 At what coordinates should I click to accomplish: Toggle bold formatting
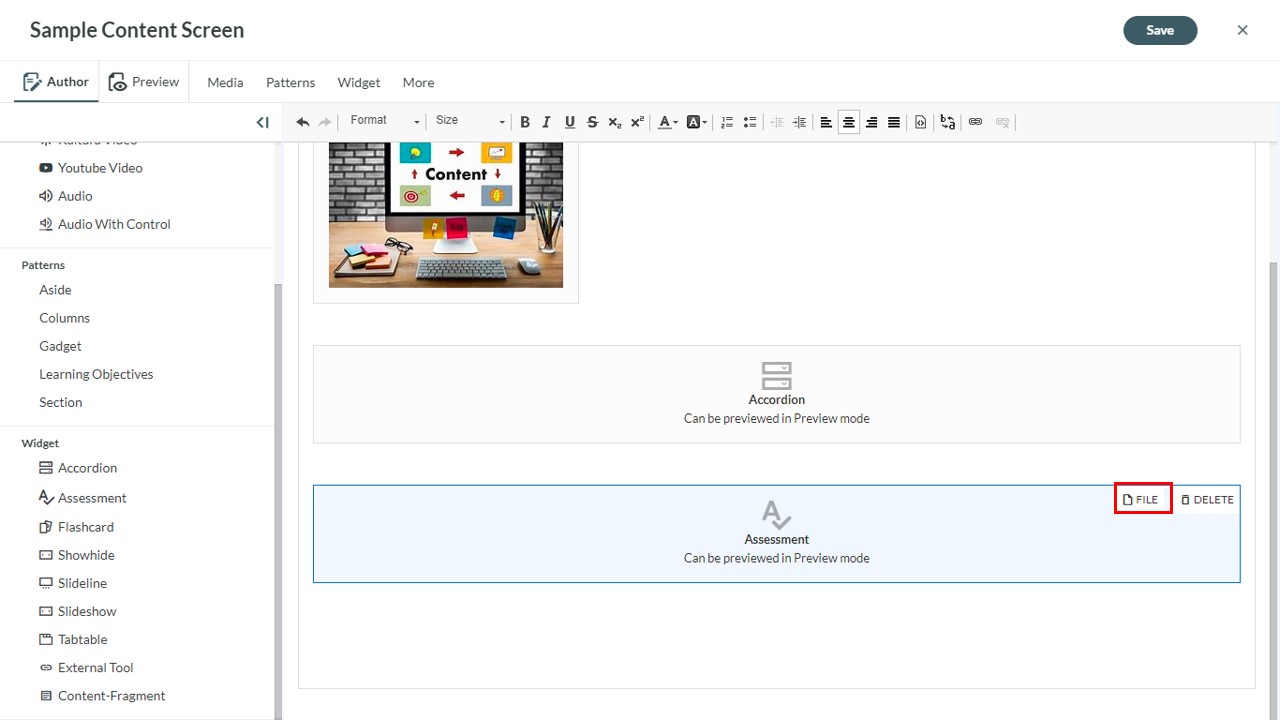(524, 122)
